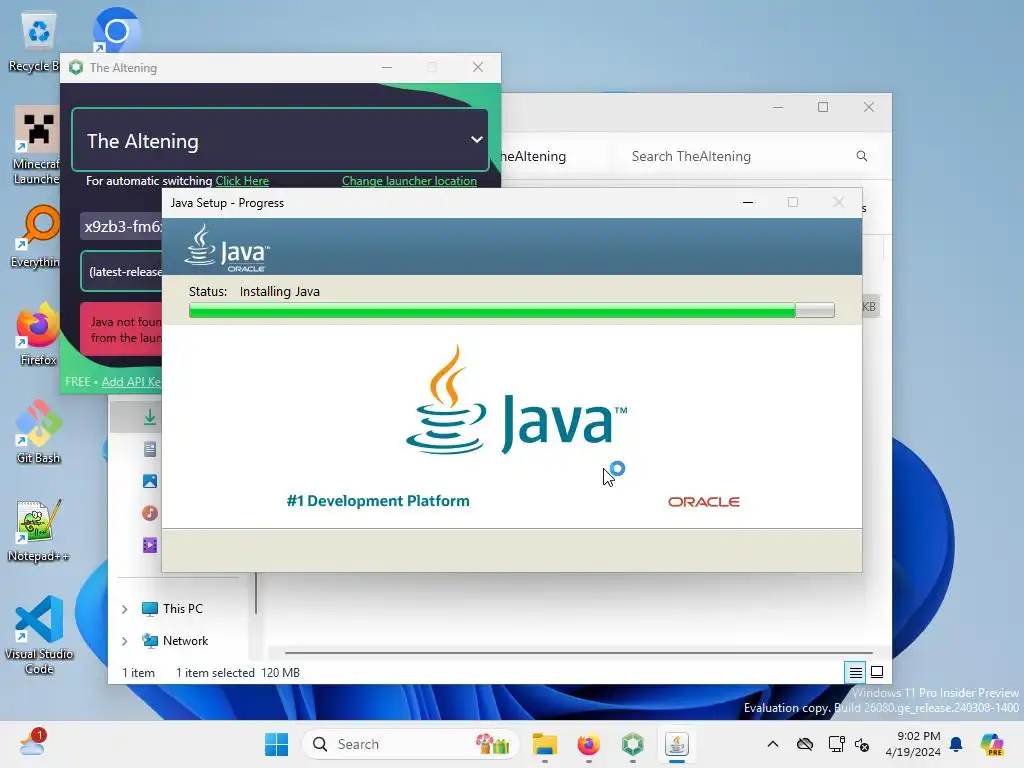This screenshot has height=768, width=1024.
Task: Maximize the File Explorer window
Action: coord(823,107)
